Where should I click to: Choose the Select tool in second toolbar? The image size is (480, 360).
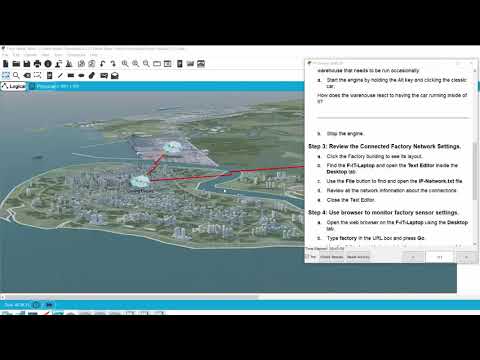(6, 76)
